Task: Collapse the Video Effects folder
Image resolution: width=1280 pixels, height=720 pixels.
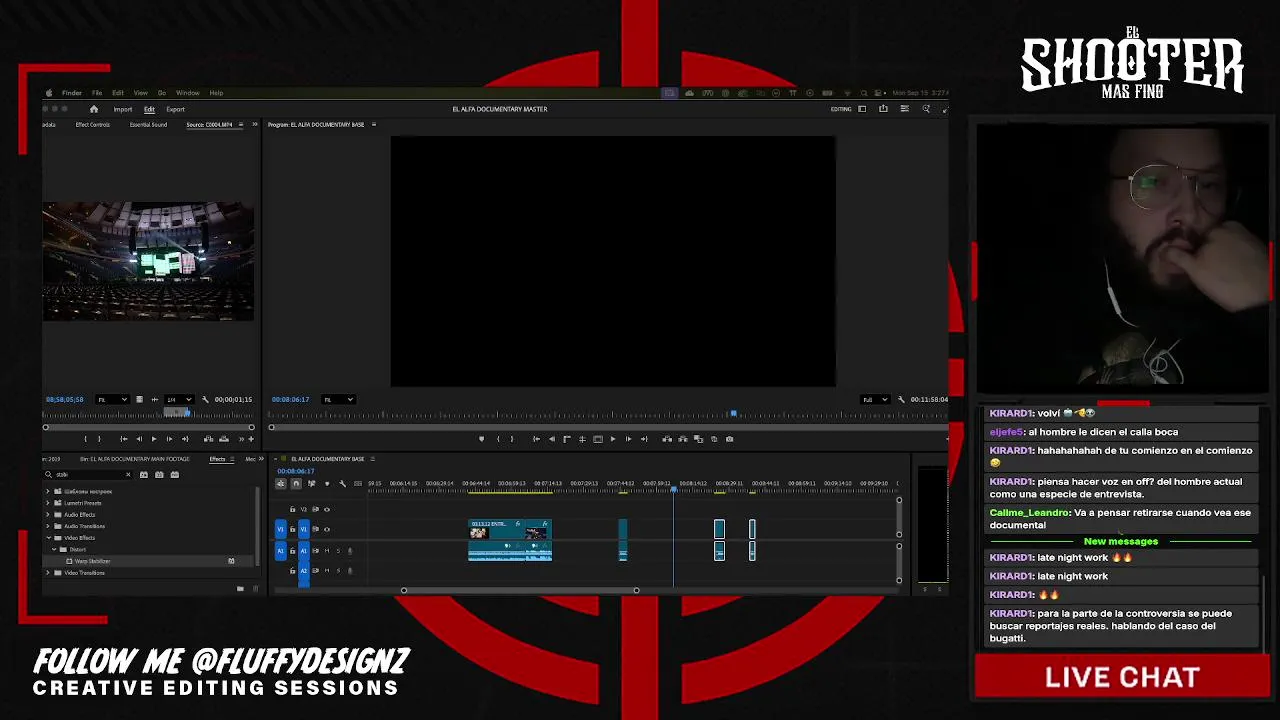Action: pos(48,538)
